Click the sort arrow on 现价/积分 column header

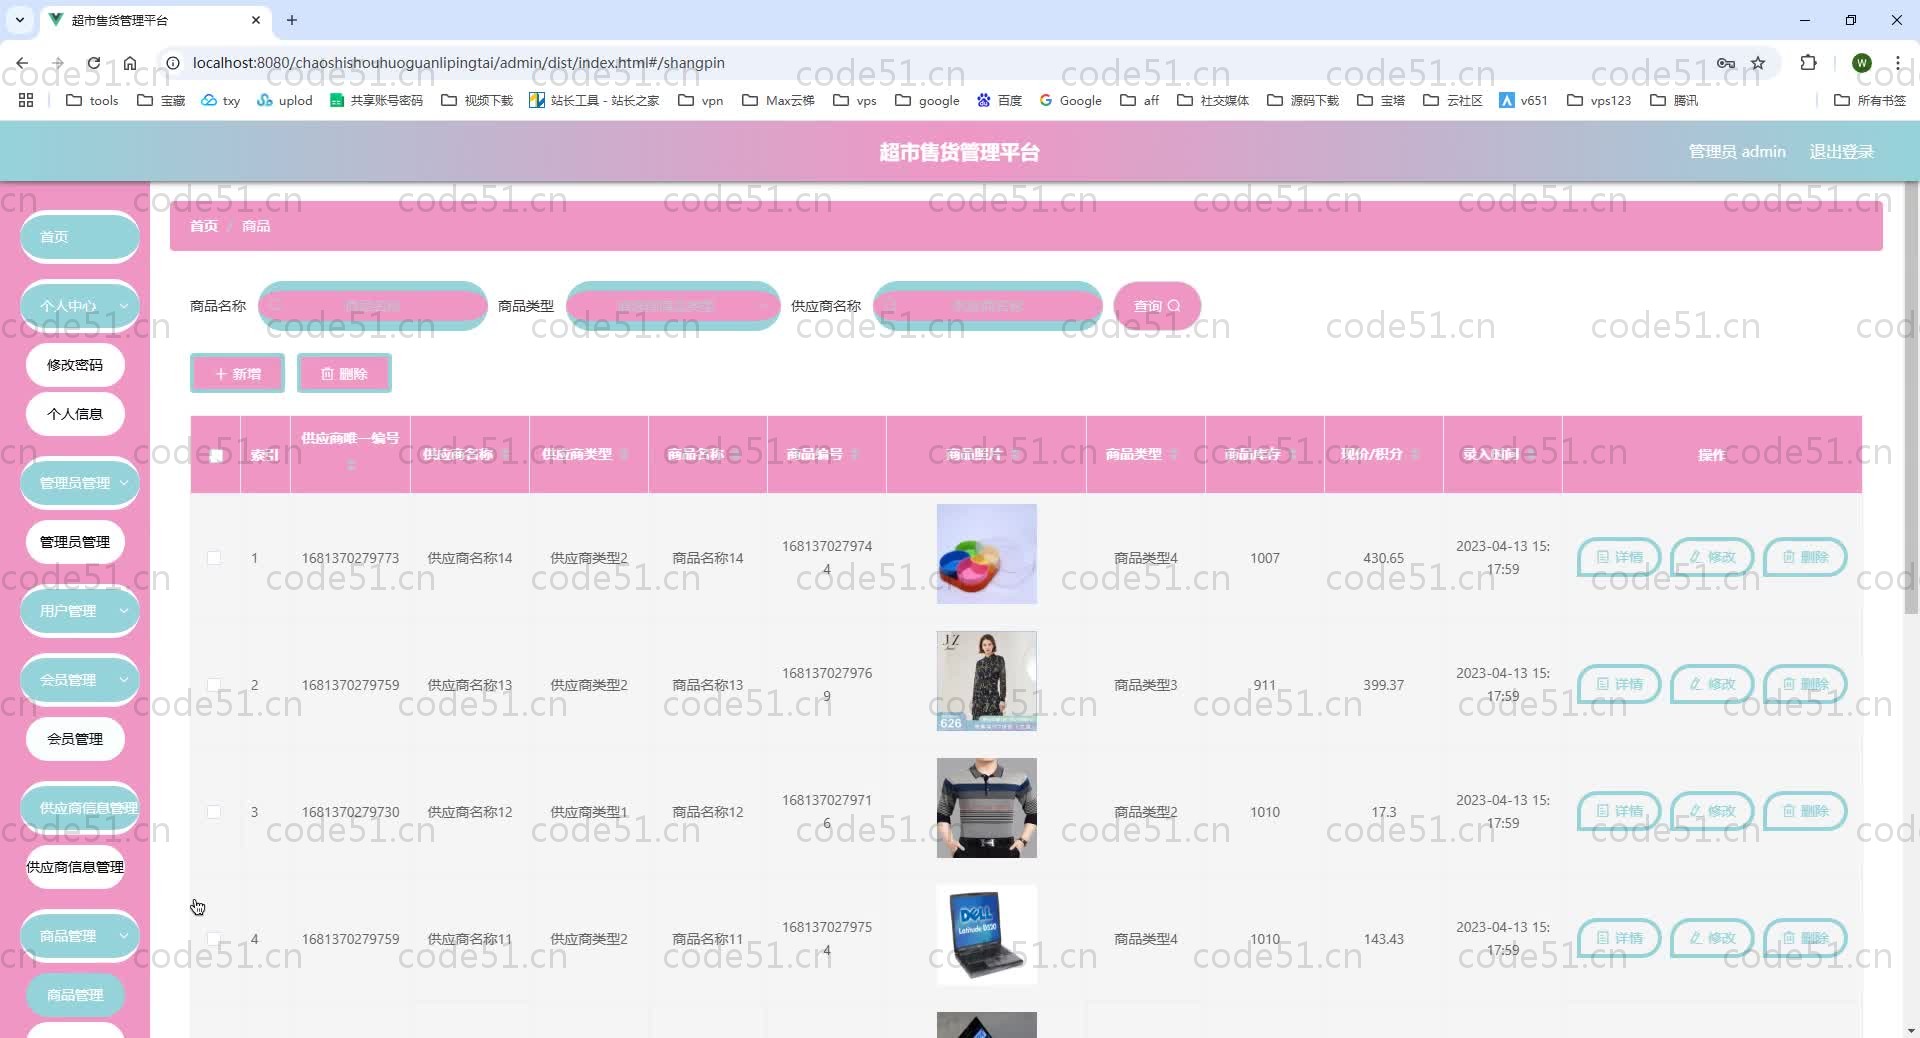click(x=1414, y=454)
